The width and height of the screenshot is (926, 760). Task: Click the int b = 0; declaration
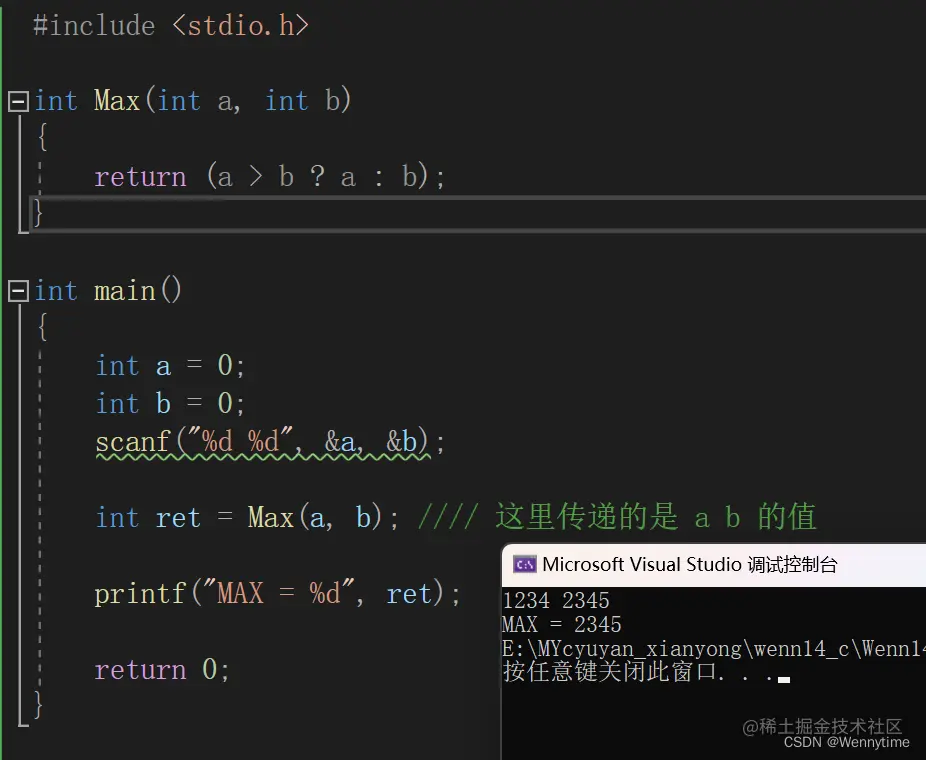(170, 404)
